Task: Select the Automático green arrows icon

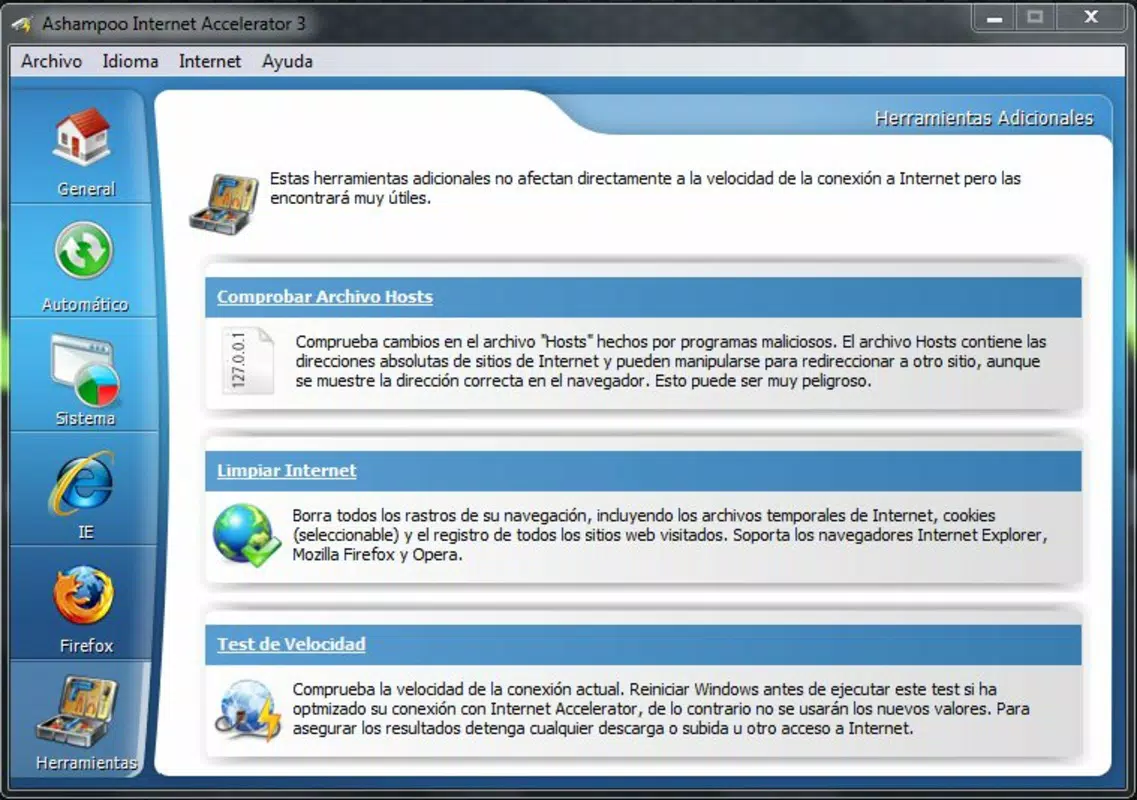Action: 83,251
